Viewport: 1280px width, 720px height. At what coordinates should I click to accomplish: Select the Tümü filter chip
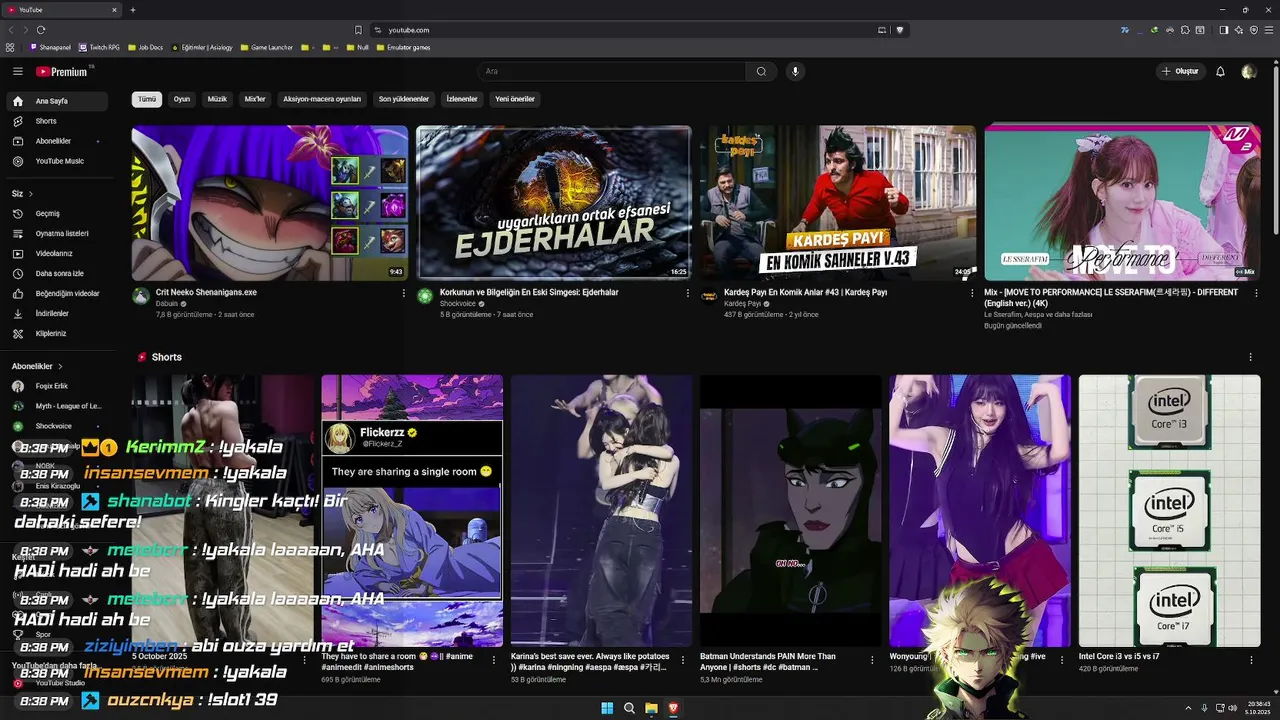(x=147, y=99)
